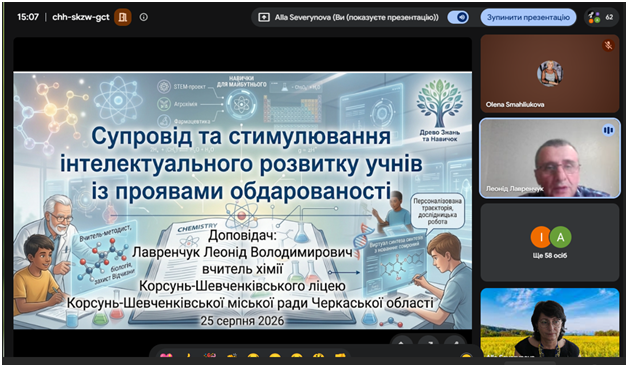The width and height of the screenshot is (628, 367).
Task: Open the Ще 58 осіб tile
Action: [x=550, y=242]
